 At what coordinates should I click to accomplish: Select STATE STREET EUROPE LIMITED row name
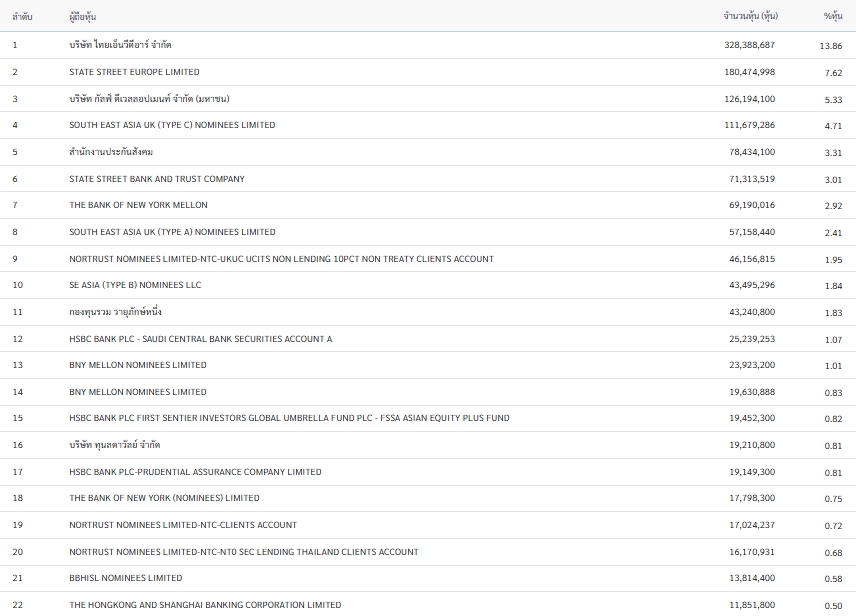134,72
